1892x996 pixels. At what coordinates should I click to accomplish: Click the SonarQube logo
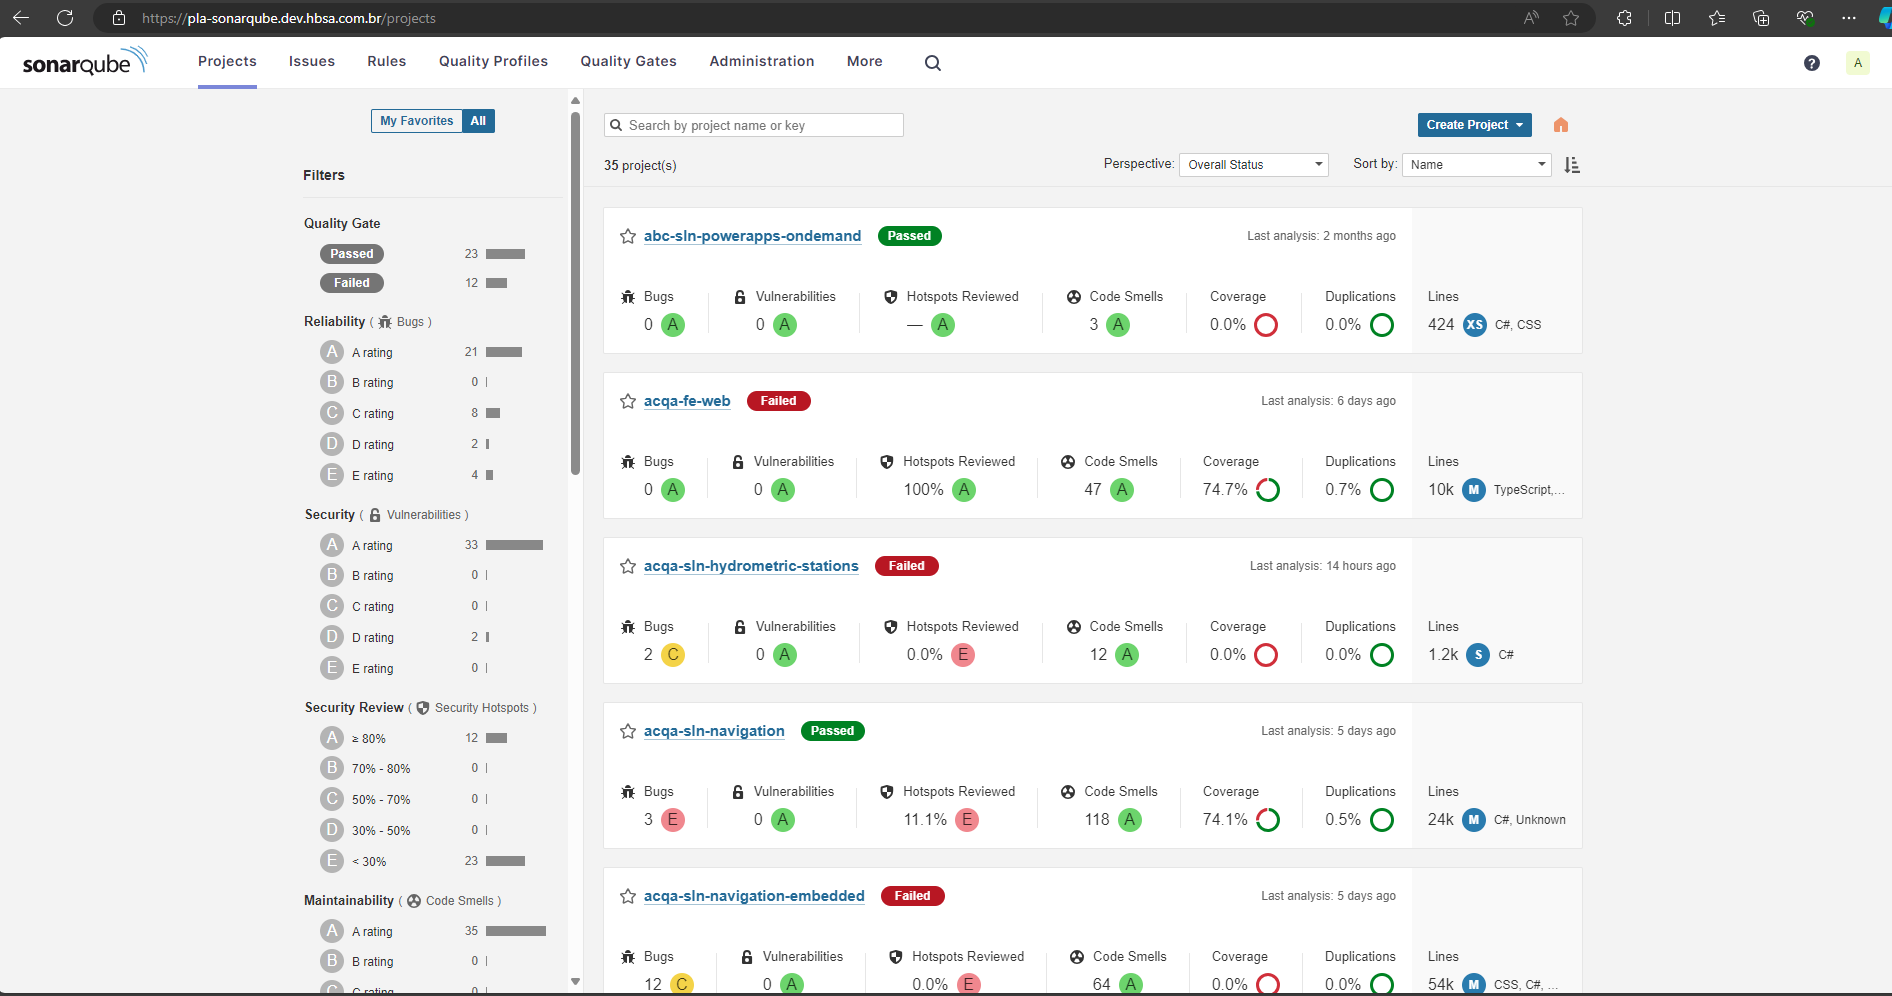(x=85, y=62)
